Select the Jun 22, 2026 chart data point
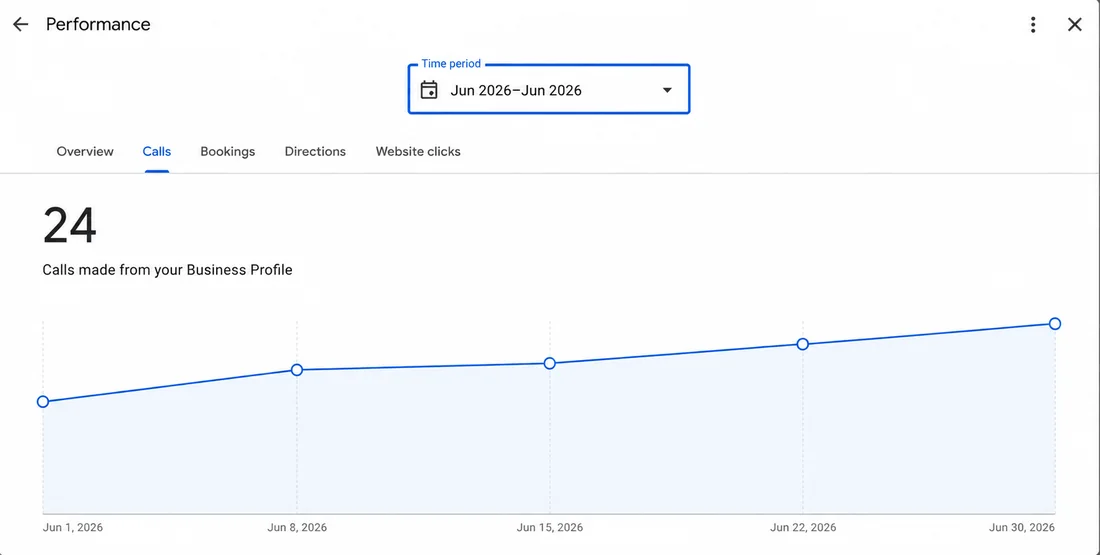 [x=803, y=344]
